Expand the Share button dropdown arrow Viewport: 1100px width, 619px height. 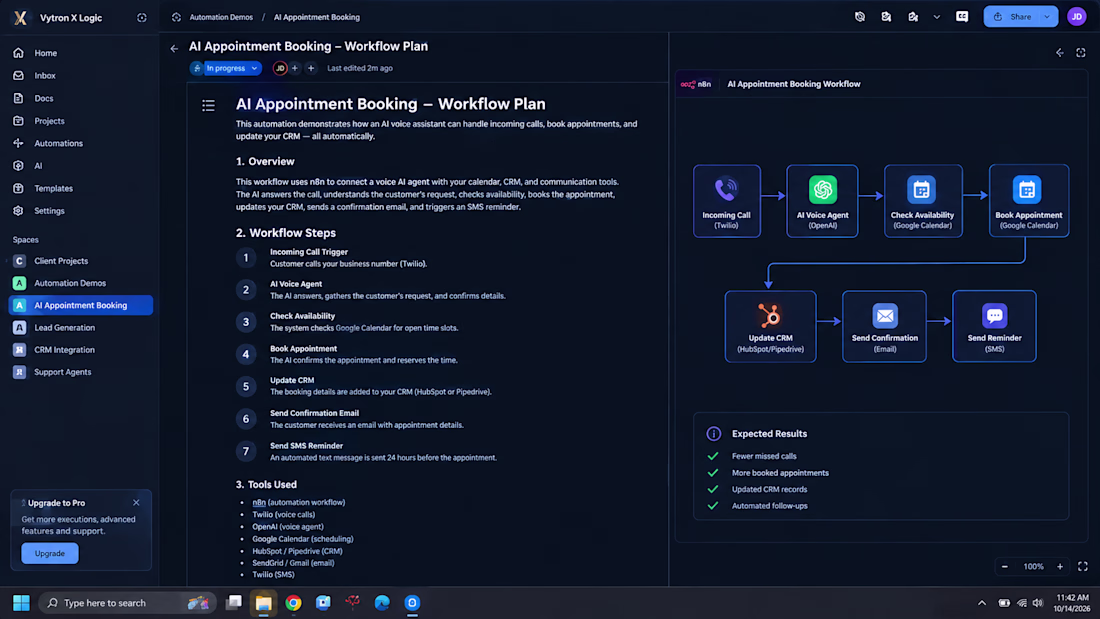[1047, 17]
